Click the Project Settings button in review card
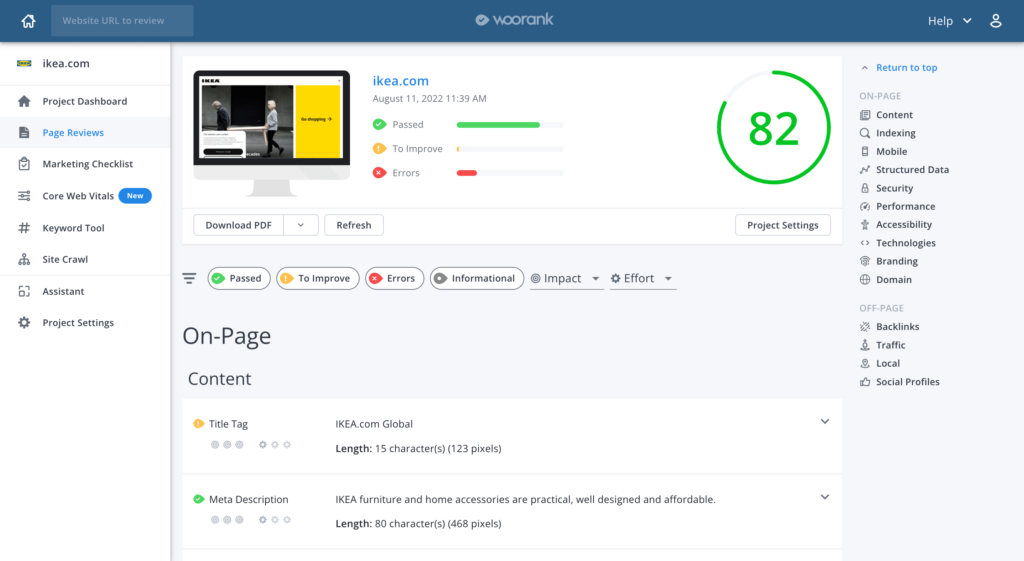This screenshot has width=1024, height=561. pos(782,225)
